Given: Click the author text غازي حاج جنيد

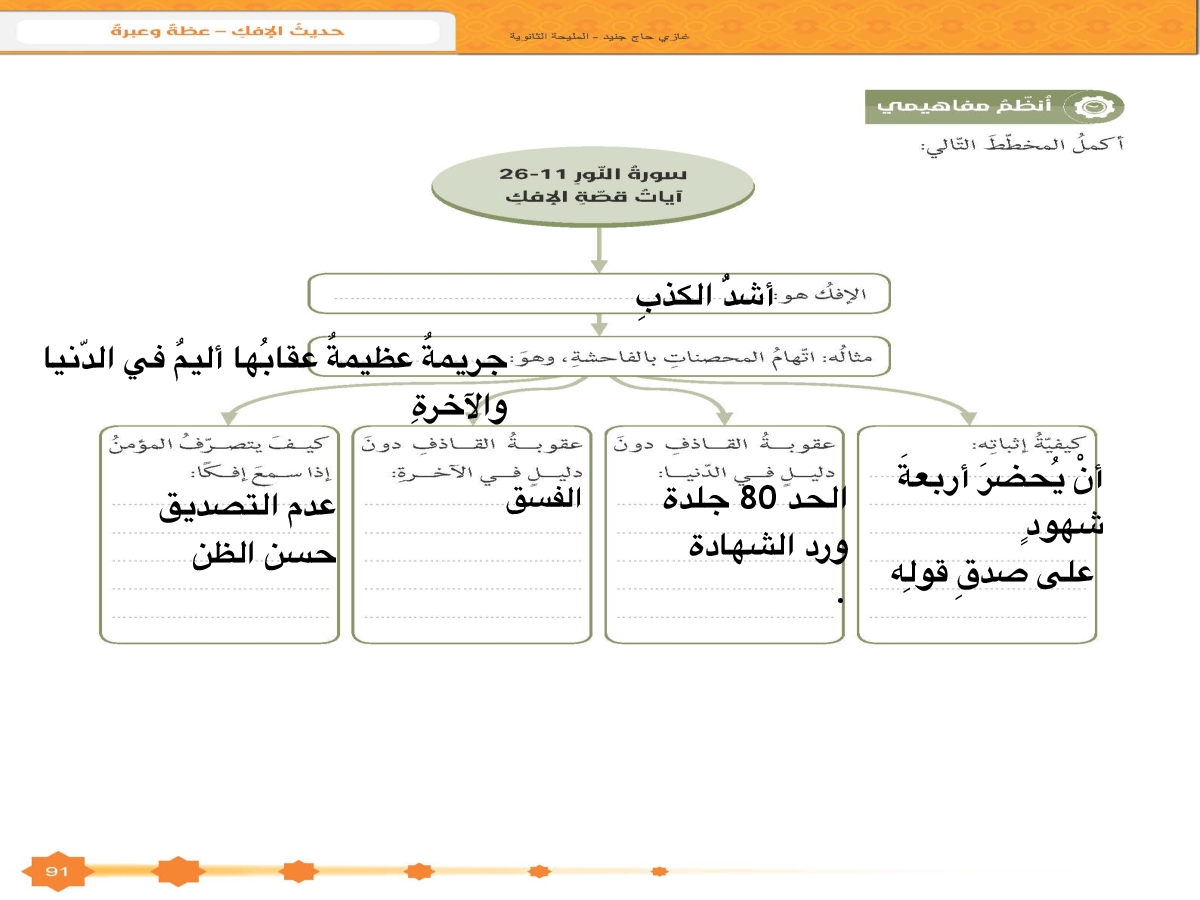Looking at the screenshot, I should pos(600,36).
